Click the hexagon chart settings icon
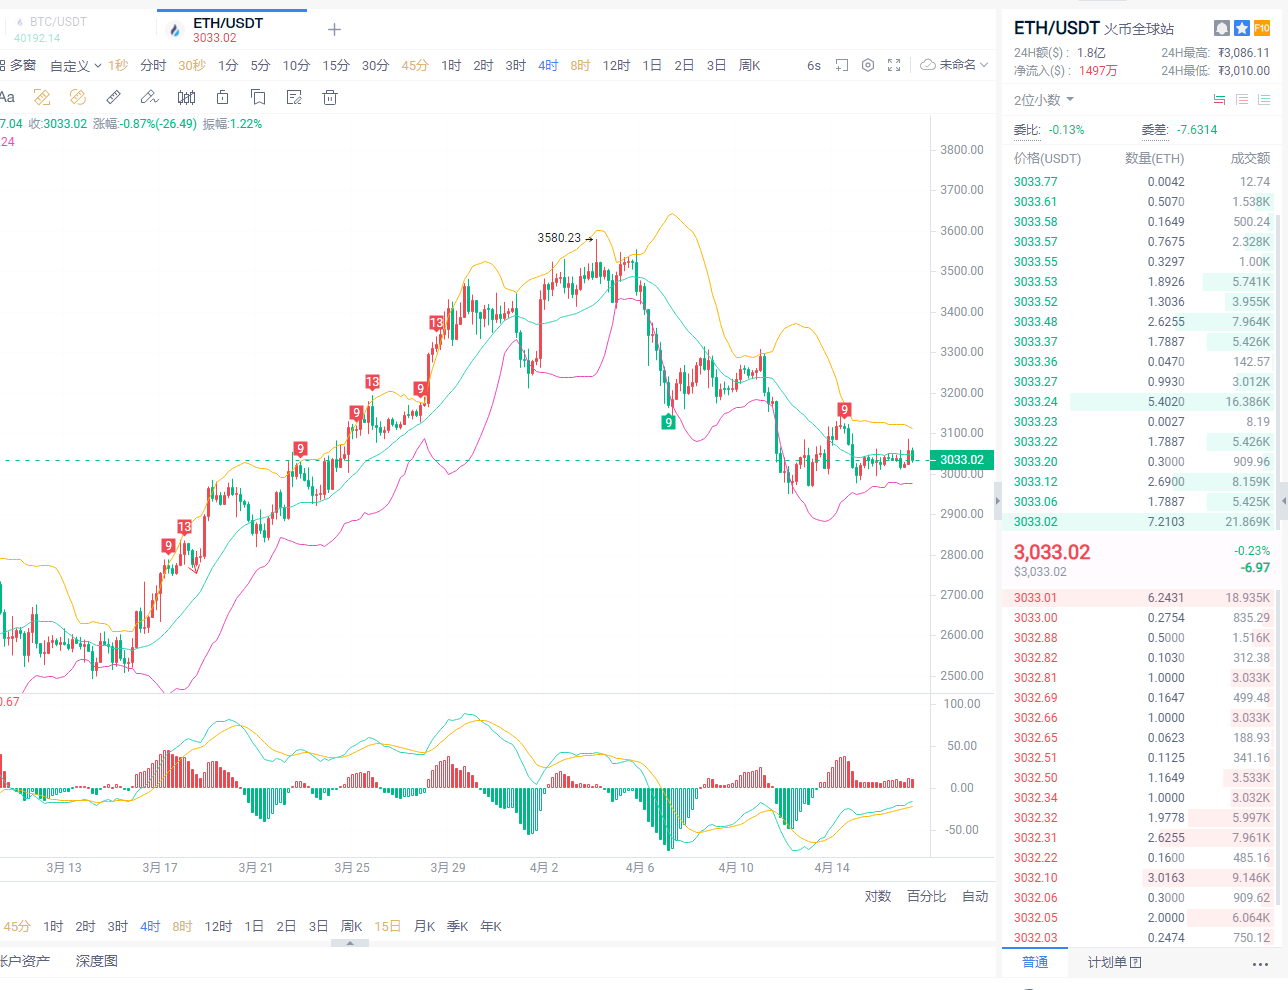This screenshot has width=1288, height=990. coord(868,65)
